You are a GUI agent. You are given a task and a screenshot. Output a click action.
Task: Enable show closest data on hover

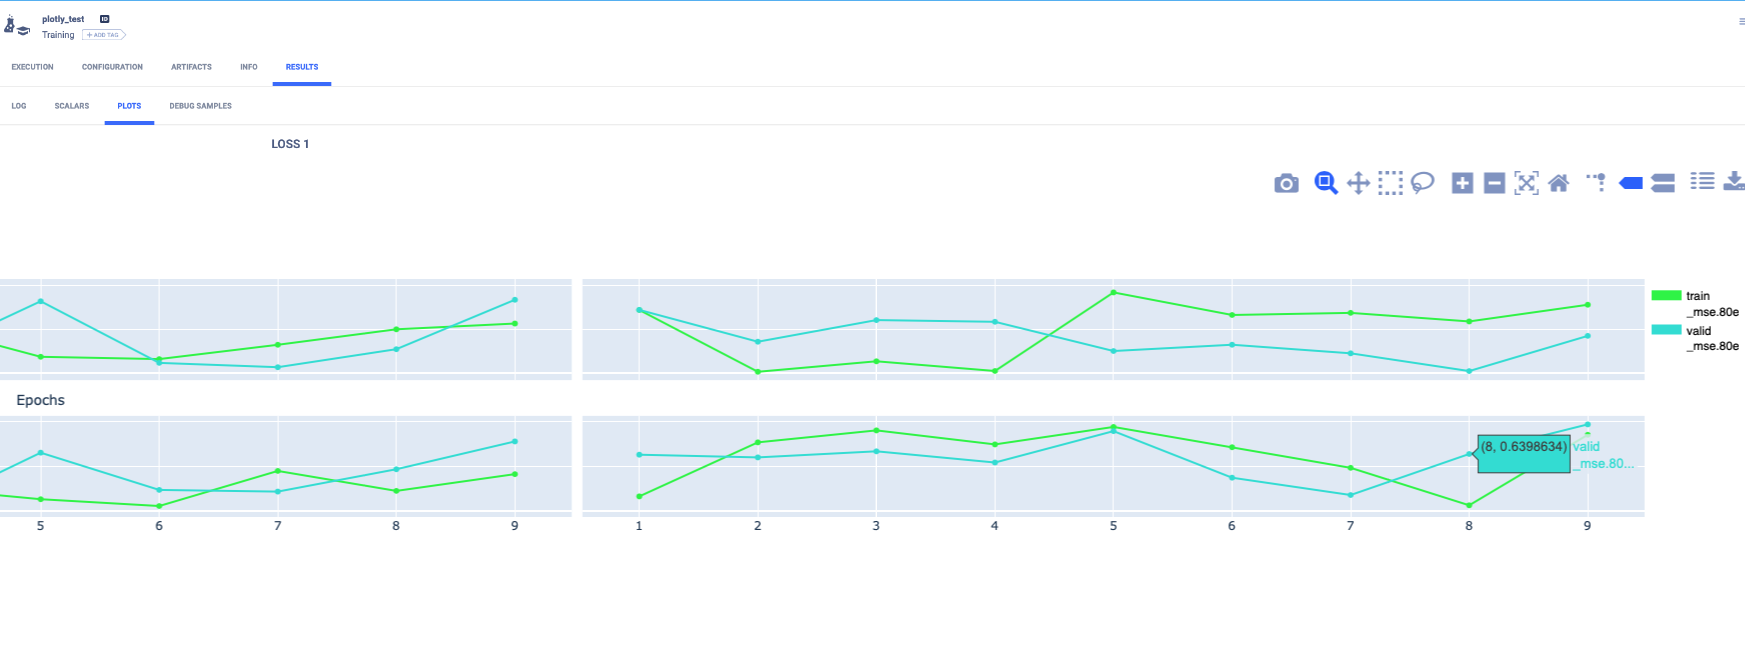click(x=1630, y=183)
